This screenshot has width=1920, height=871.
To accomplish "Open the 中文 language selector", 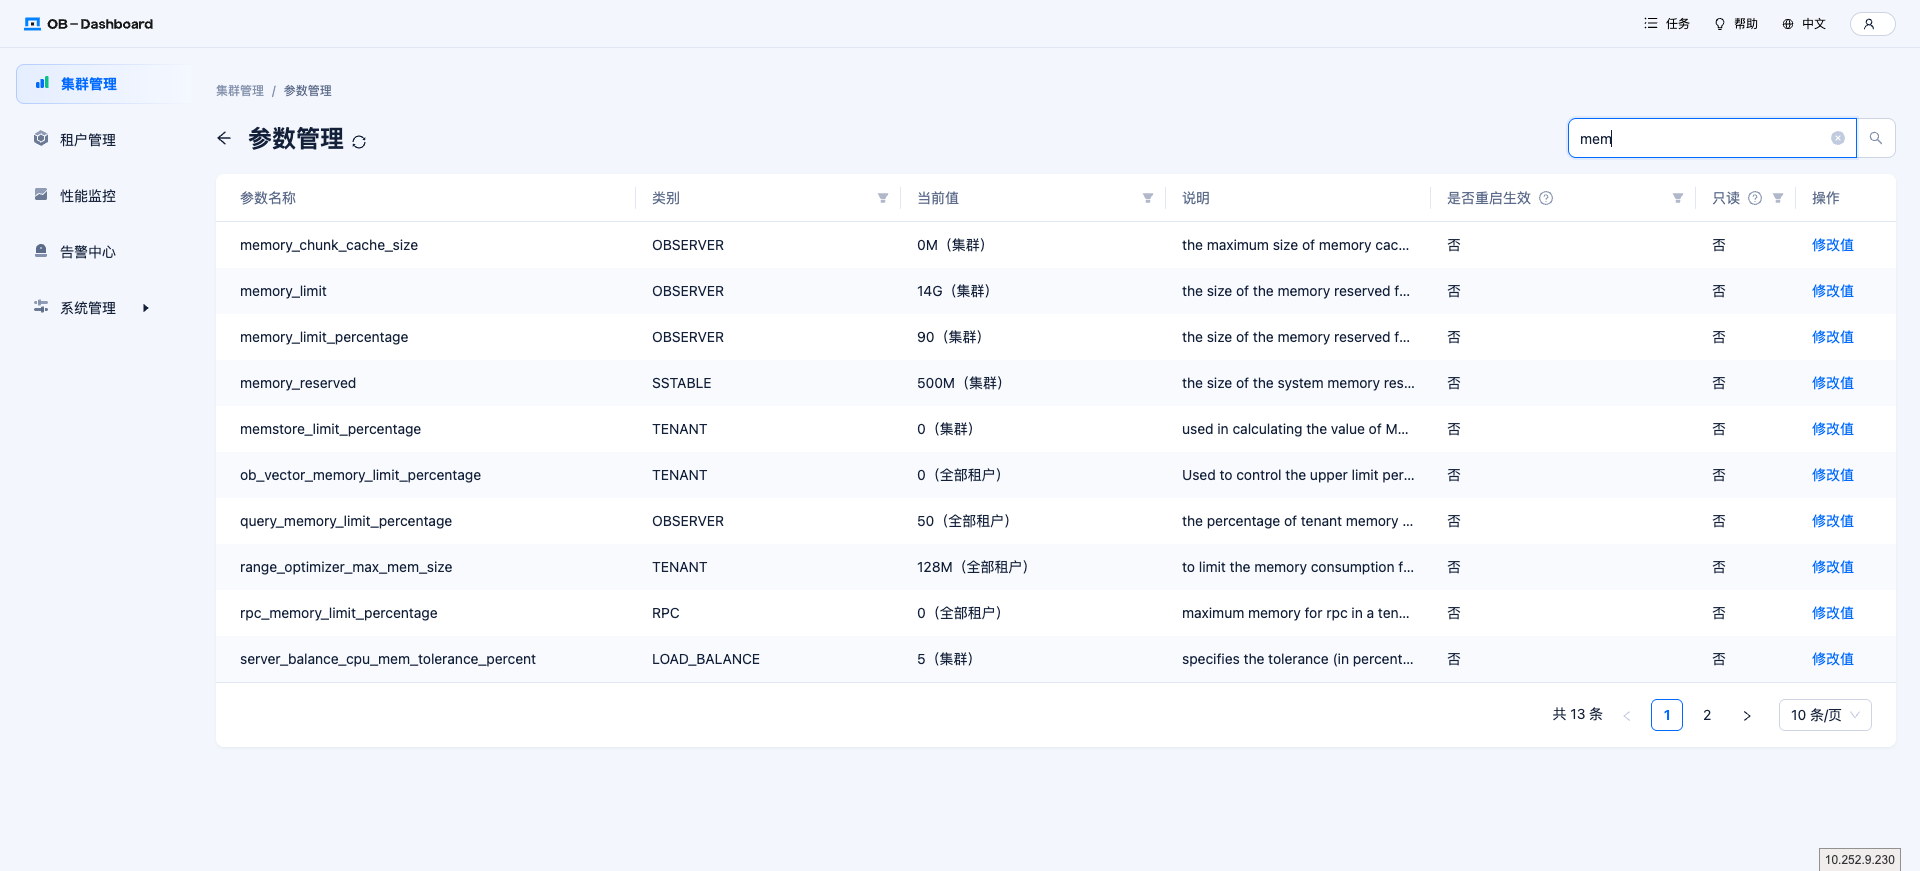I will coord(1804,24).
